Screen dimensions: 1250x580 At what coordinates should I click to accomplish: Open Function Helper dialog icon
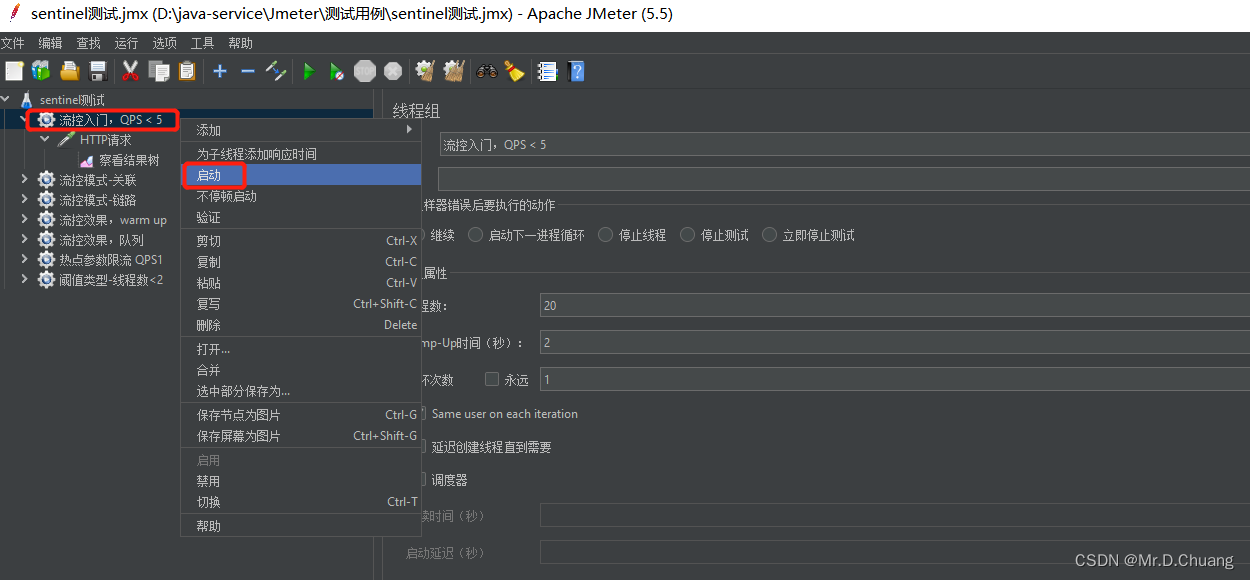(x=547, y=71)
